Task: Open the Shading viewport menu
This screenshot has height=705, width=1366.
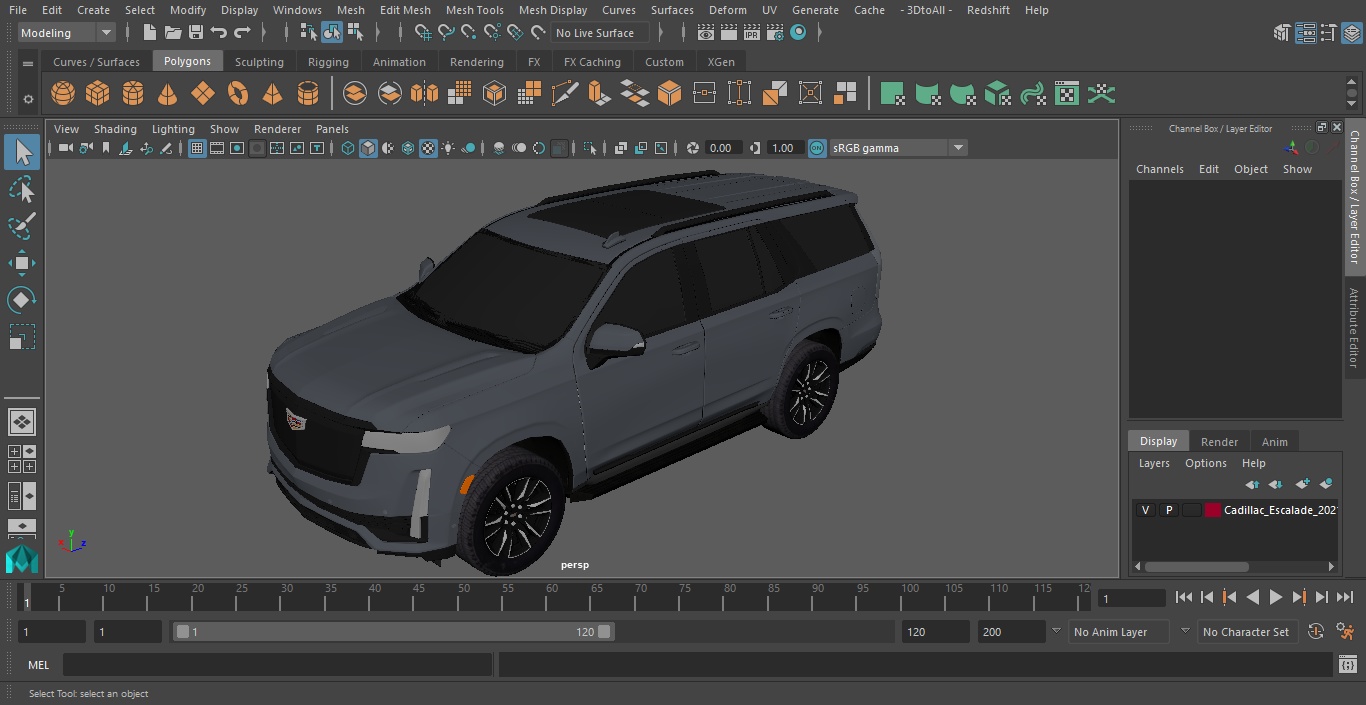Action: [x=115, y=129]
